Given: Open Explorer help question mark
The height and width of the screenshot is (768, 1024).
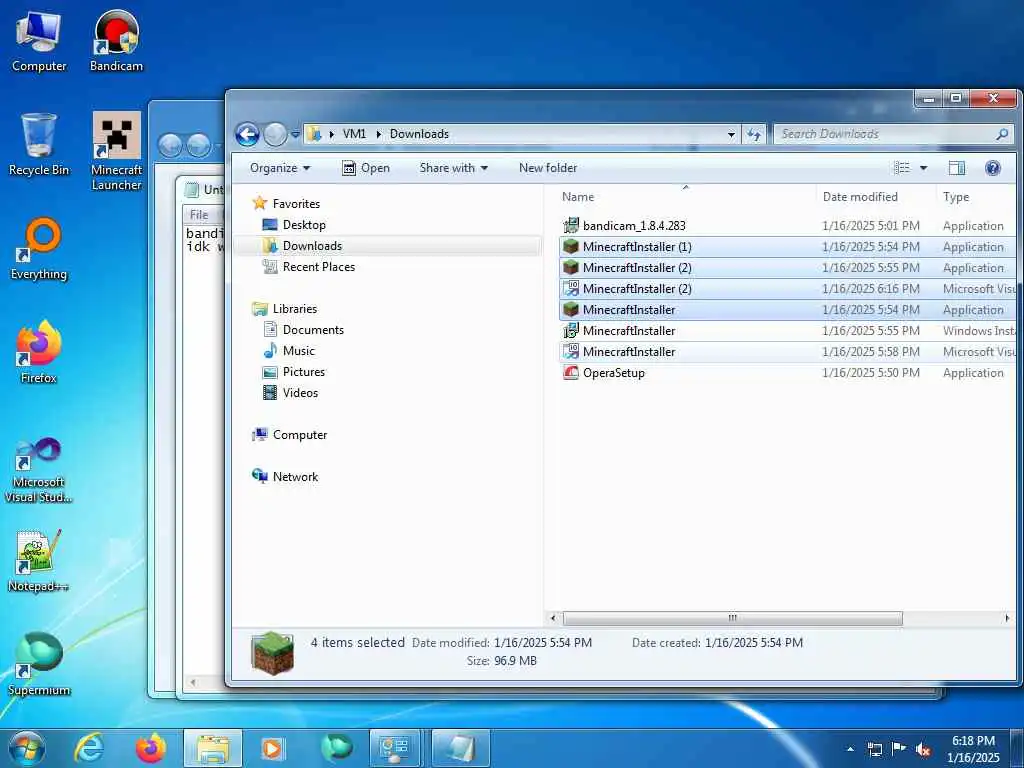Looking at the screenshot, I should [993, 168].
